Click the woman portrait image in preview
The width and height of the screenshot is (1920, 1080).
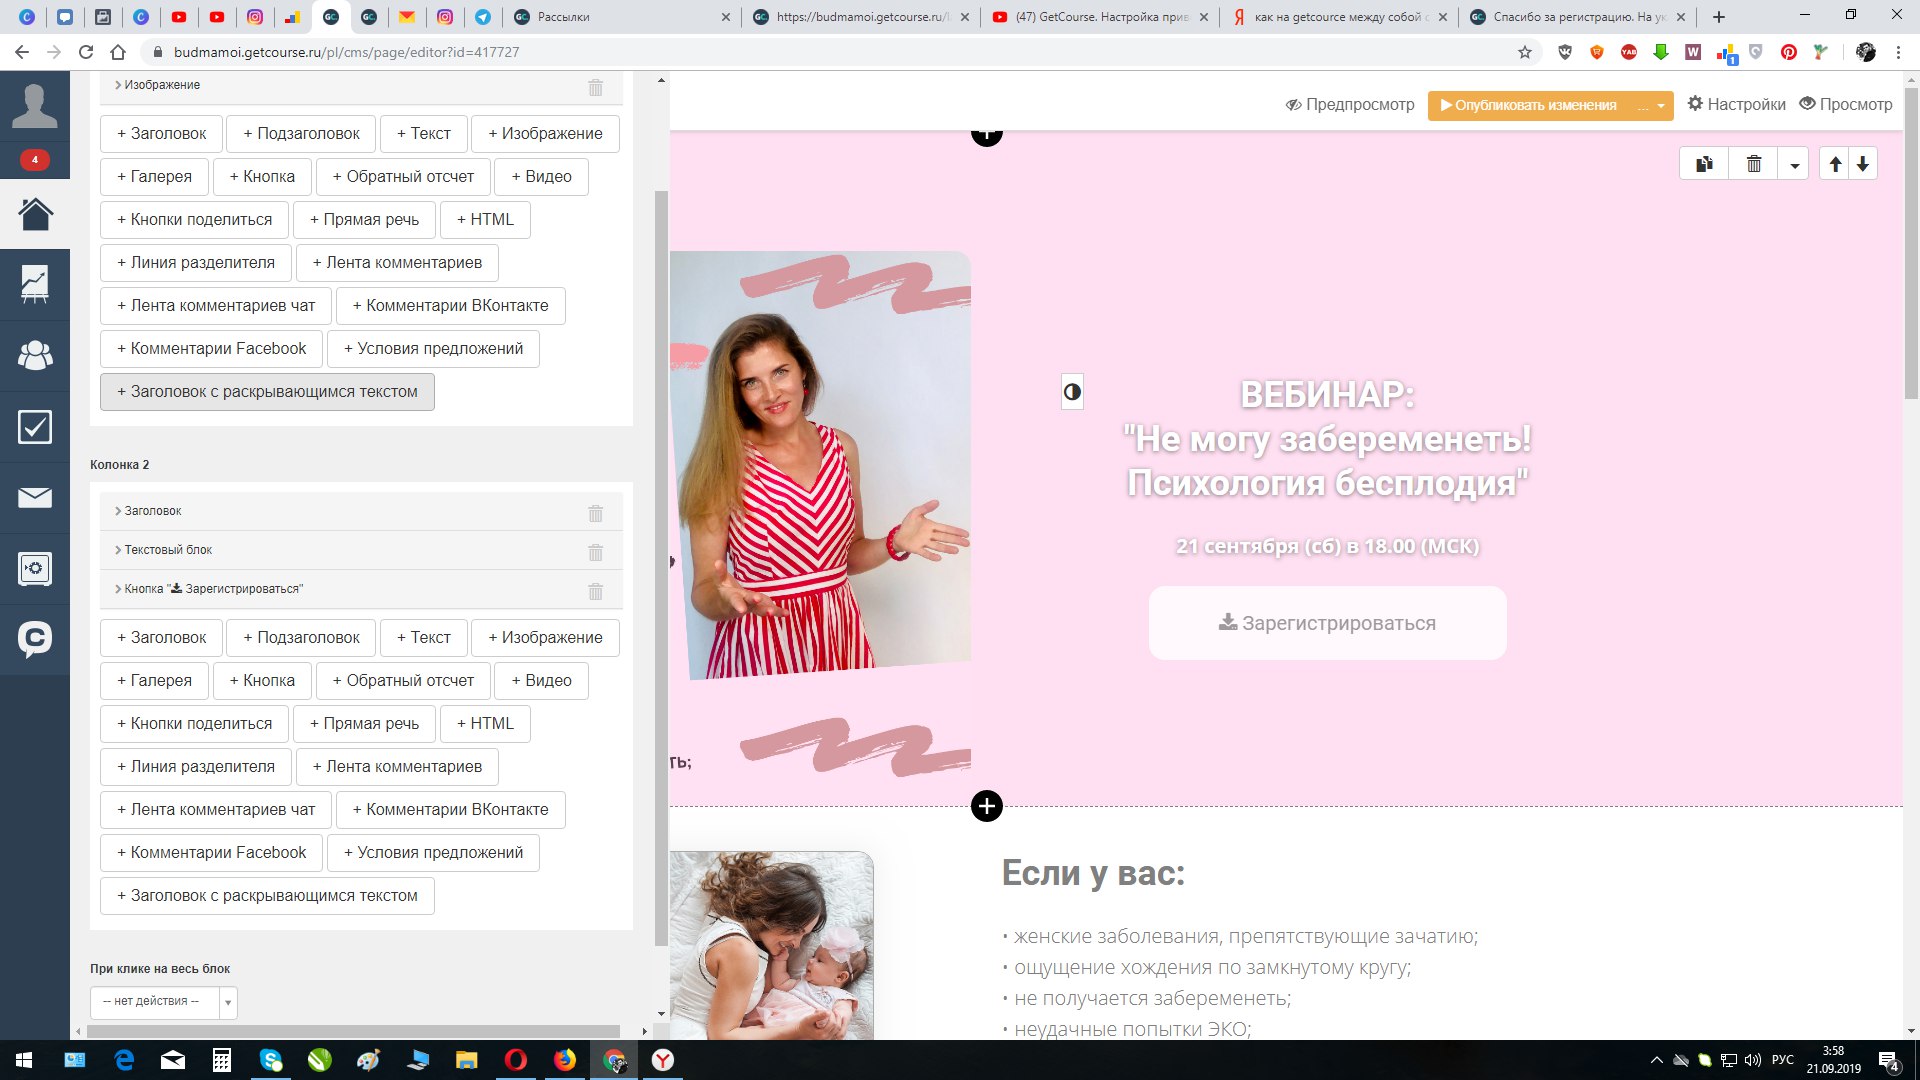coord(820,465)
